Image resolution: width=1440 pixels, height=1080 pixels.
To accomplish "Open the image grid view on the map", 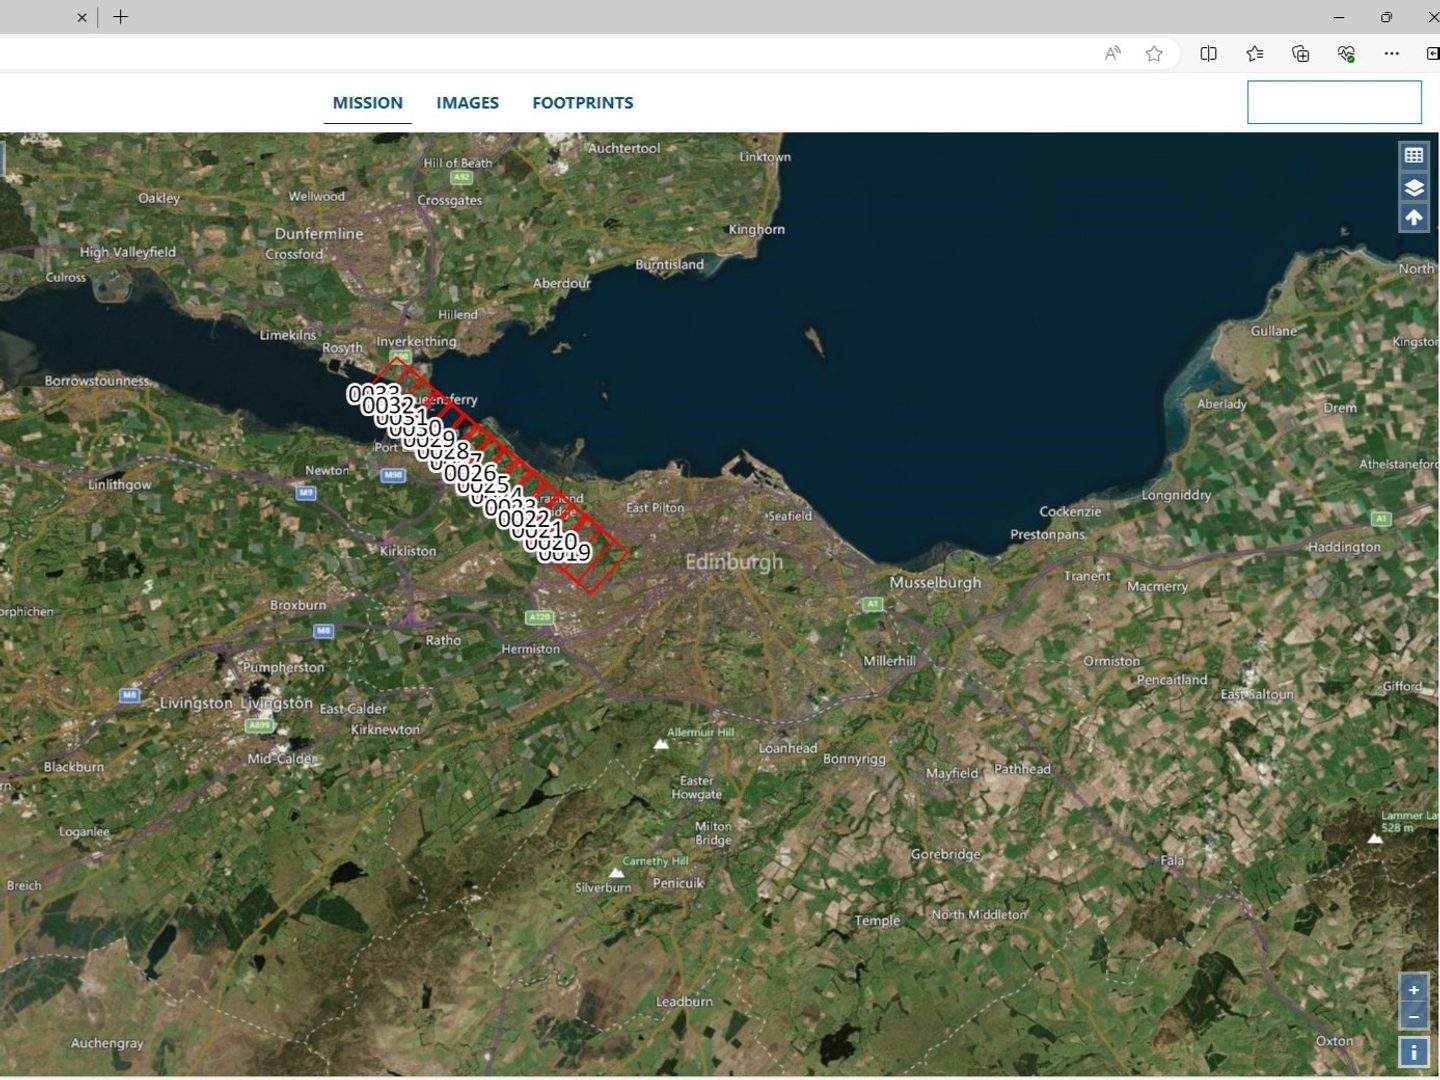I will pos(1413,155).
